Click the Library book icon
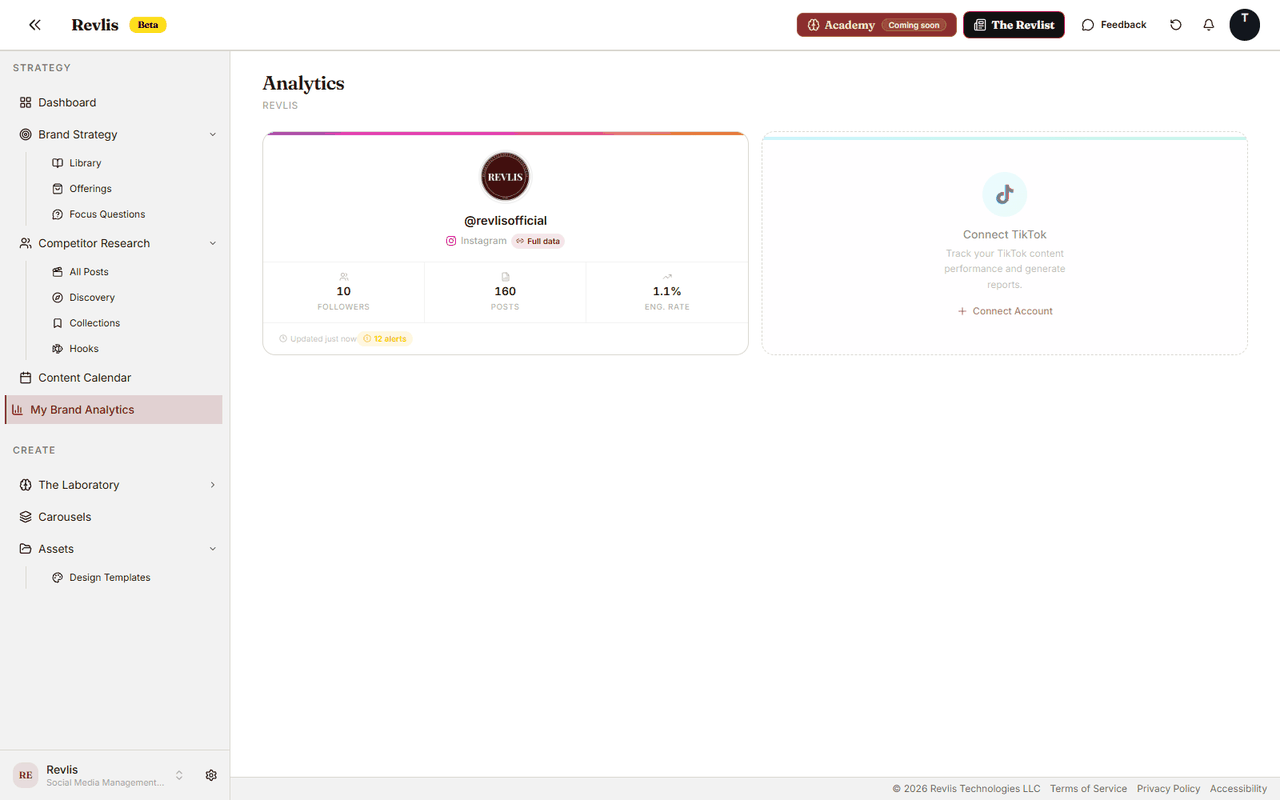The height and width of the screenshot is (800, 1280). [x=58, y=163]
